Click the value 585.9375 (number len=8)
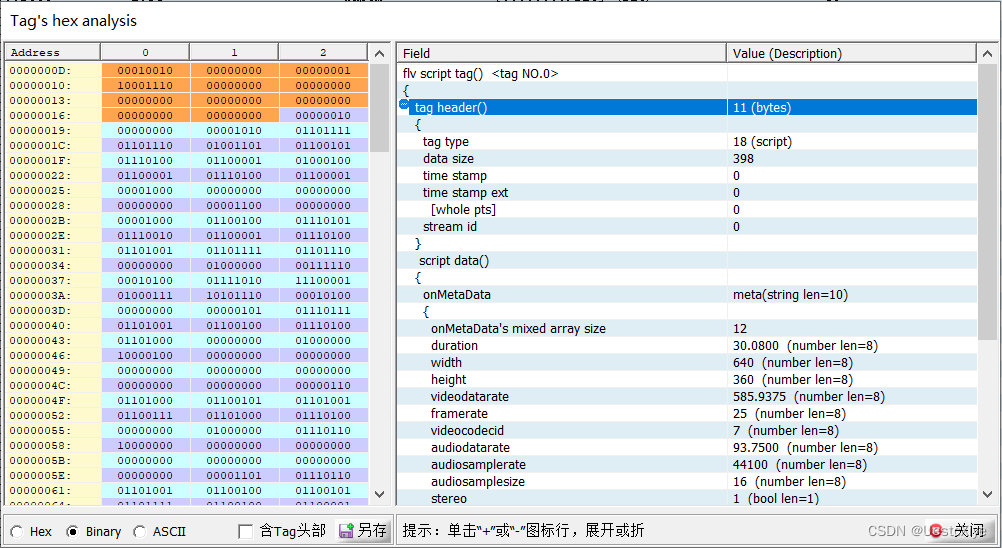This screenshot has height=548, width=1002. 808,397
